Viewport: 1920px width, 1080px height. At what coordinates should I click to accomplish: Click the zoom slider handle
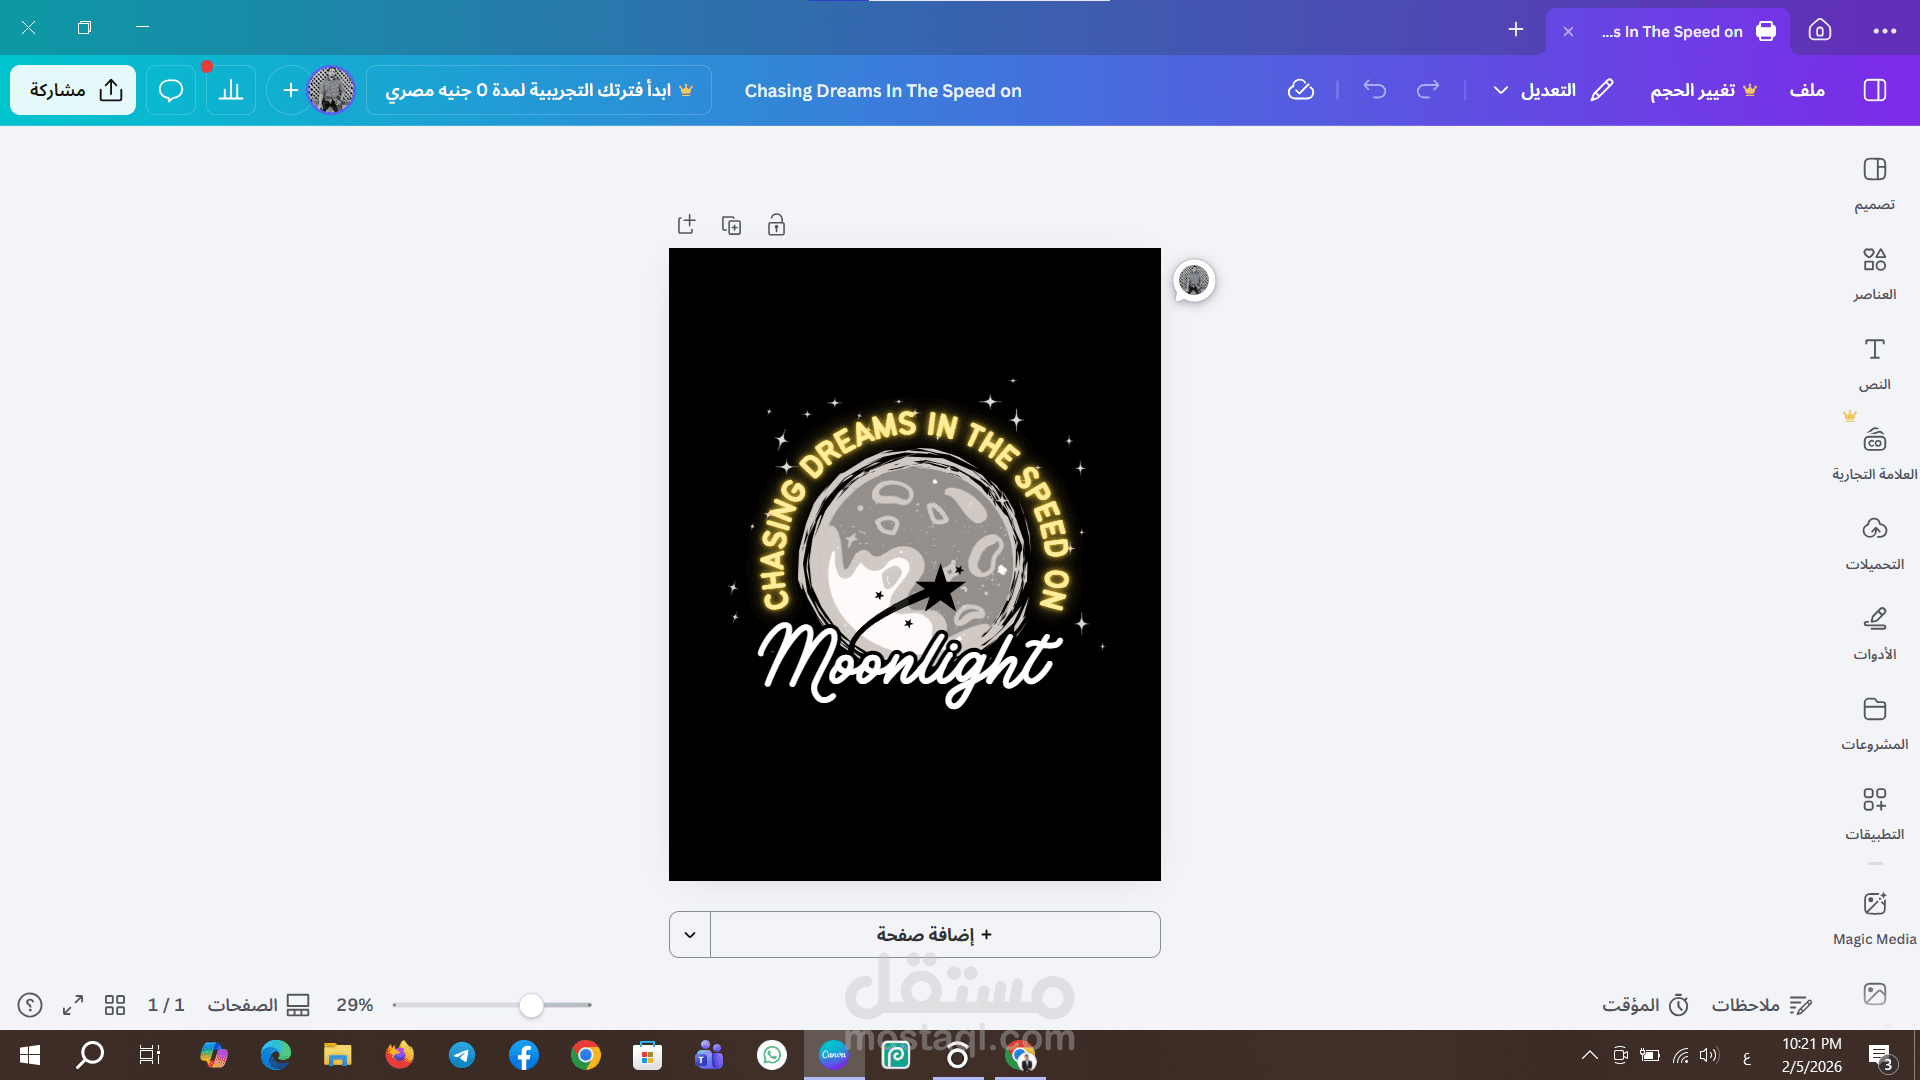(x=531, y=1005)
